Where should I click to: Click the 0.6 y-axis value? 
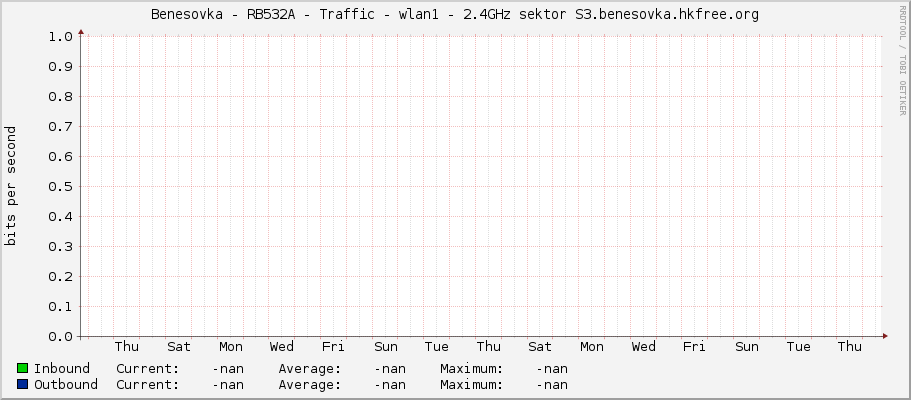pyautogui.click(x=60, y=156)
